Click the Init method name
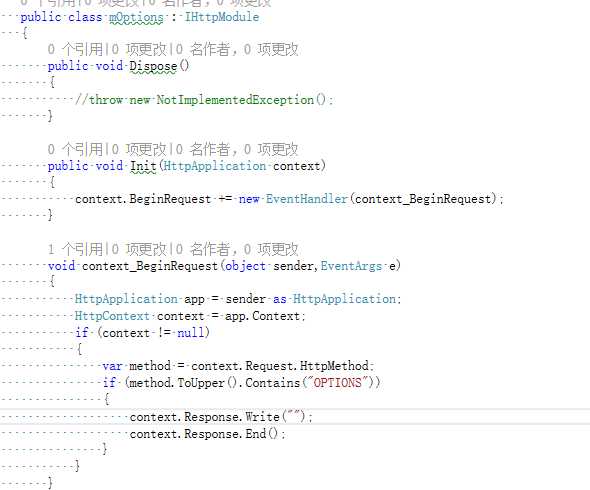Viewport: 590px width, 490px height. [143, 166]
